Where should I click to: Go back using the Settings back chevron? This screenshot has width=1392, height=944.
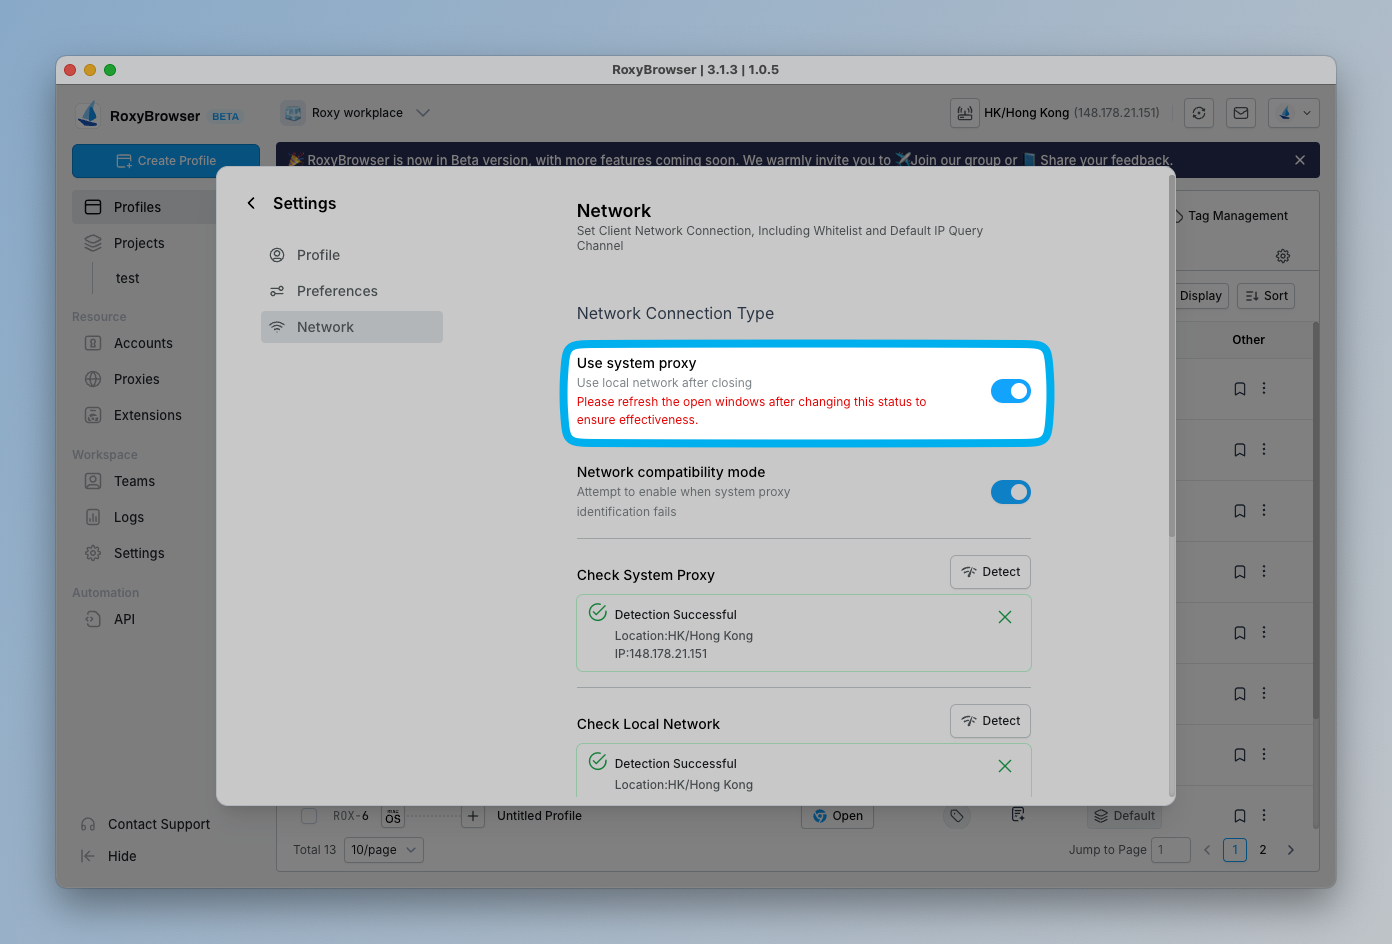click(251, 203)
